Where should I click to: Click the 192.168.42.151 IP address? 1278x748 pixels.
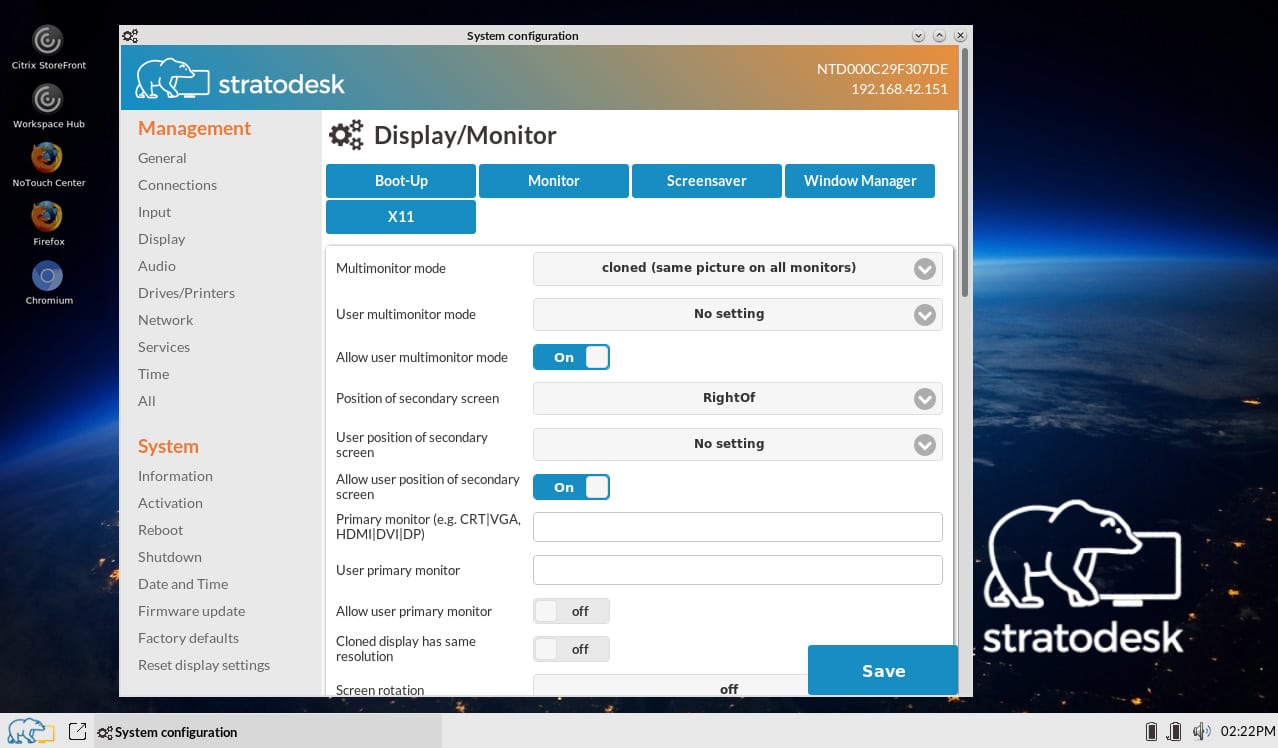tap(899, 89)
